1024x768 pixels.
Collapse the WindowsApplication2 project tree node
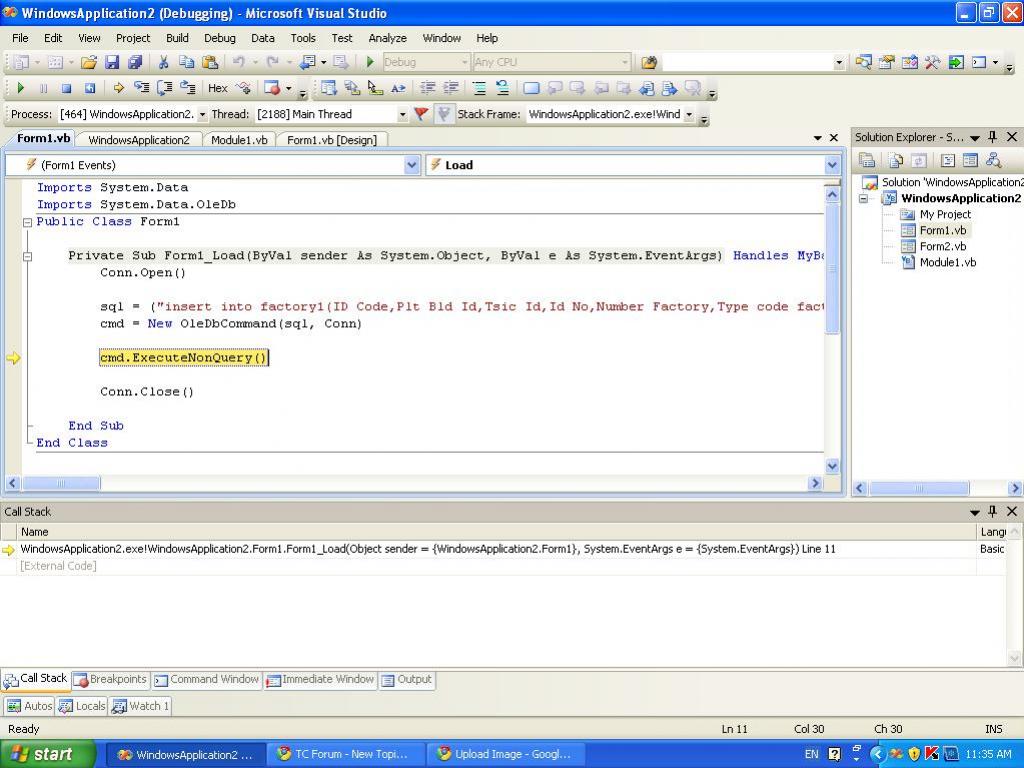[863, 199]
